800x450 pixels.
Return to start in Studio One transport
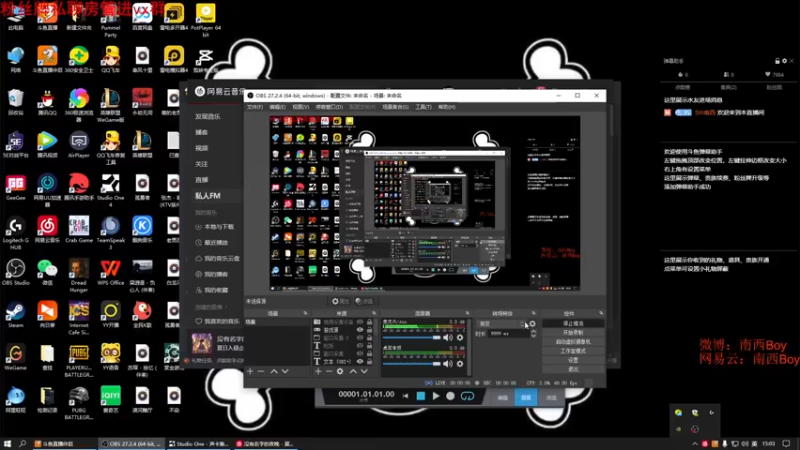(x=405, y=396)
